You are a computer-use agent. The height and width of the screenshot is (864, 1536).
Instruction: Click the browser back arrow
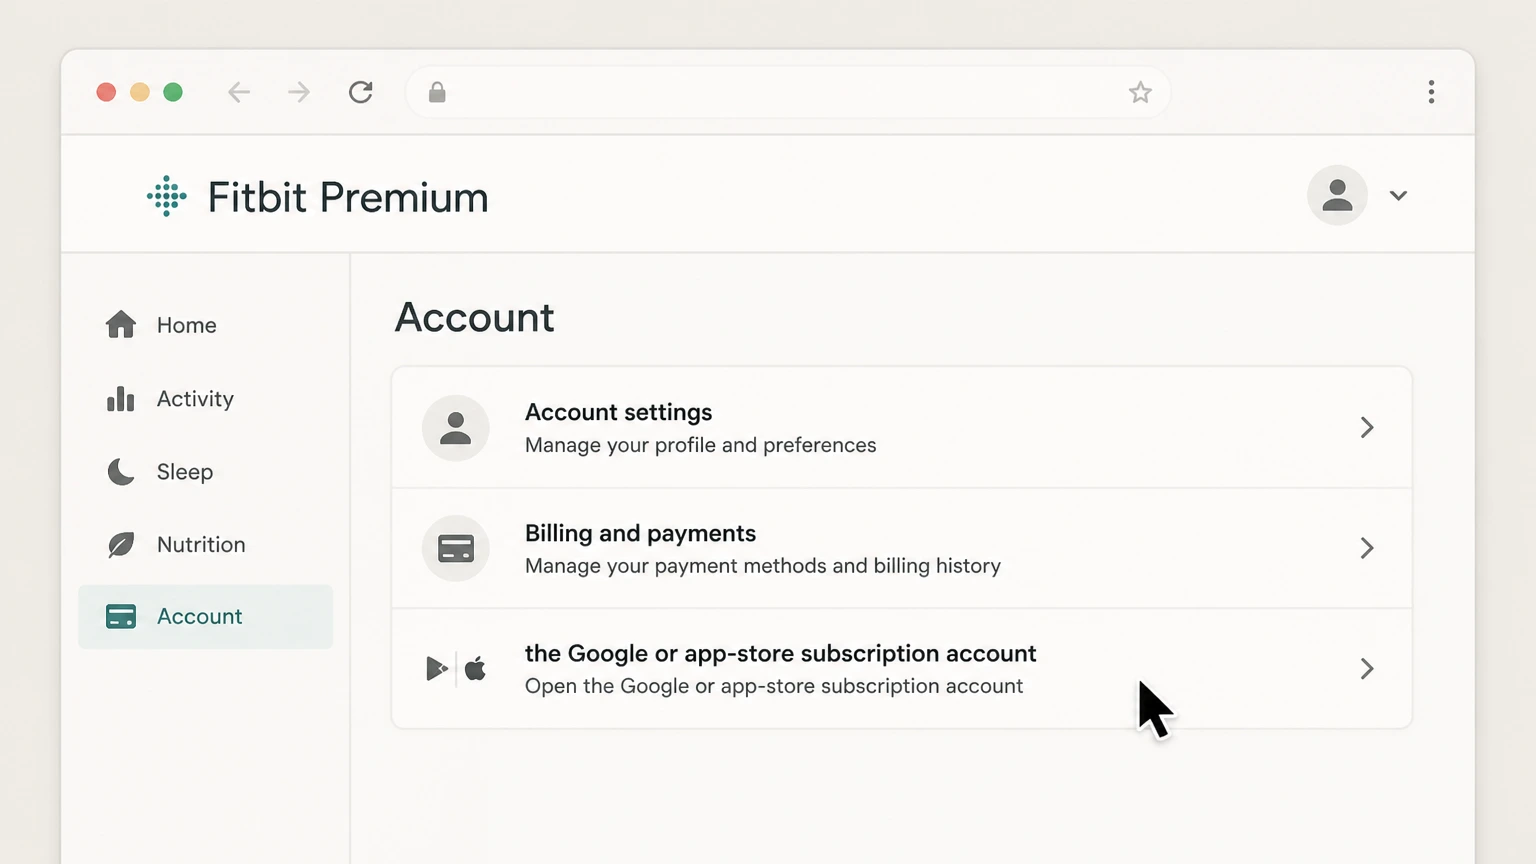(x=238, y=92)
